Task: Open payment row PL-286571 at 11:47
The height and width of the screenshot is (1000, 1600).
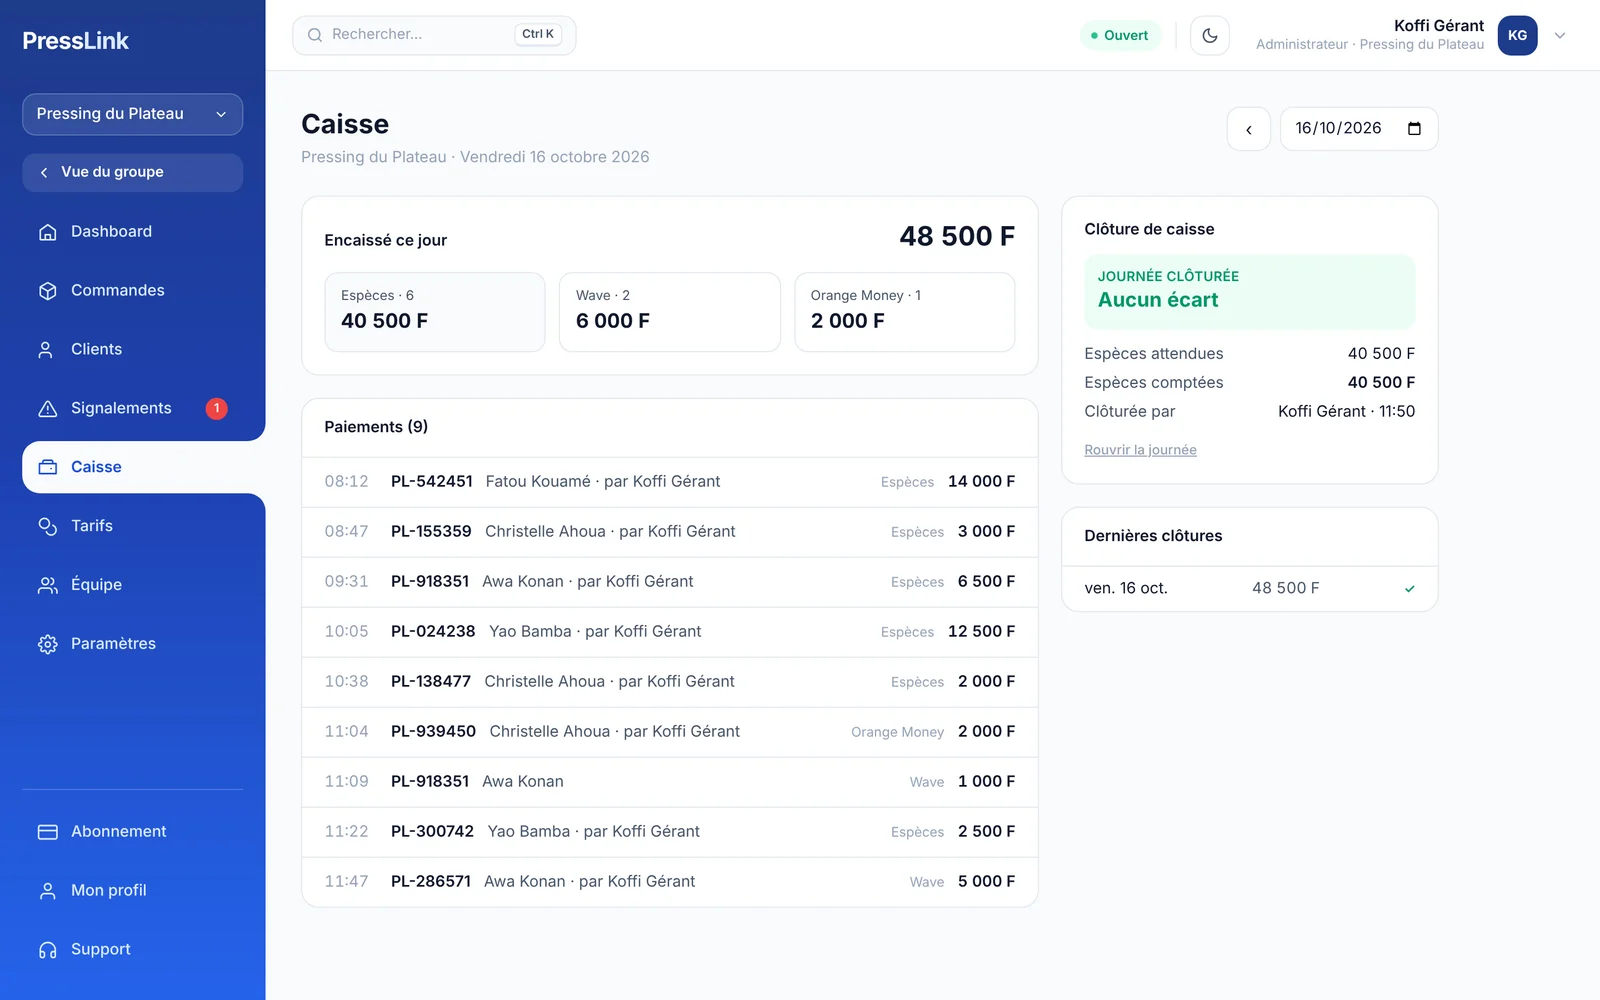Action: pos(669,882)
